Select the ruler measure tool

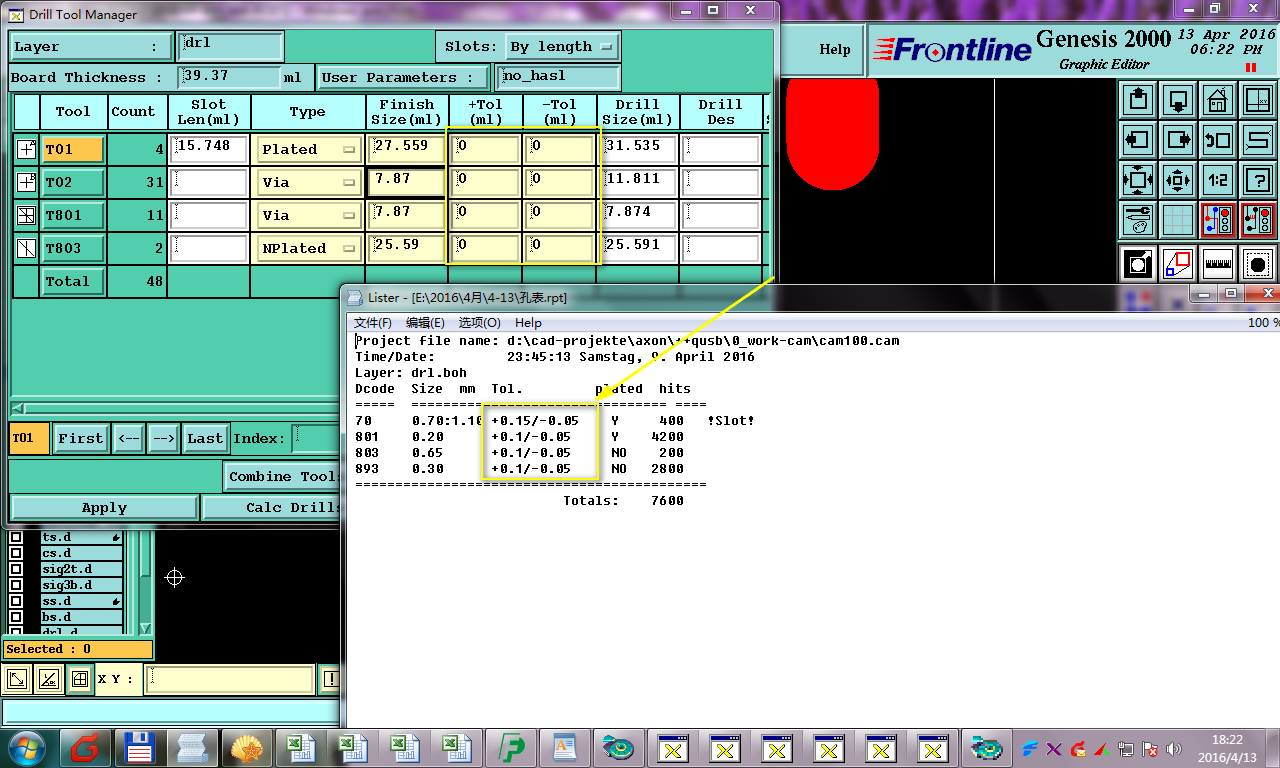point(1218,264)
